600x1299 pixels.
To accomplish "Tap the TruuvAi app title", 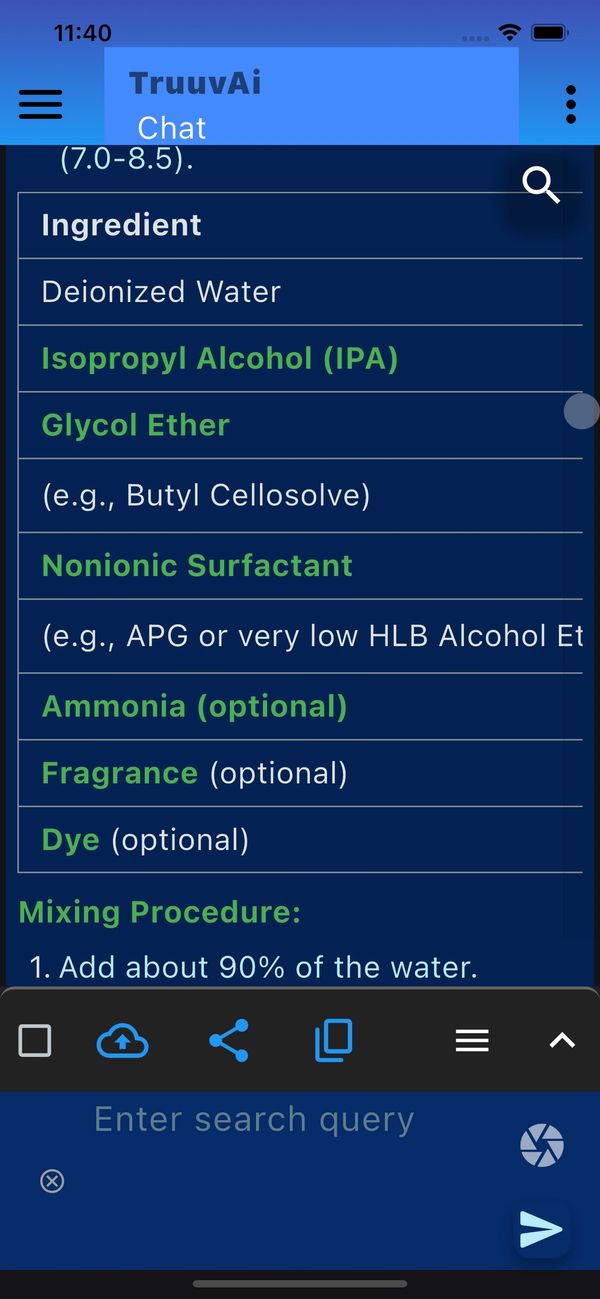I will click(x=195, y=83).
